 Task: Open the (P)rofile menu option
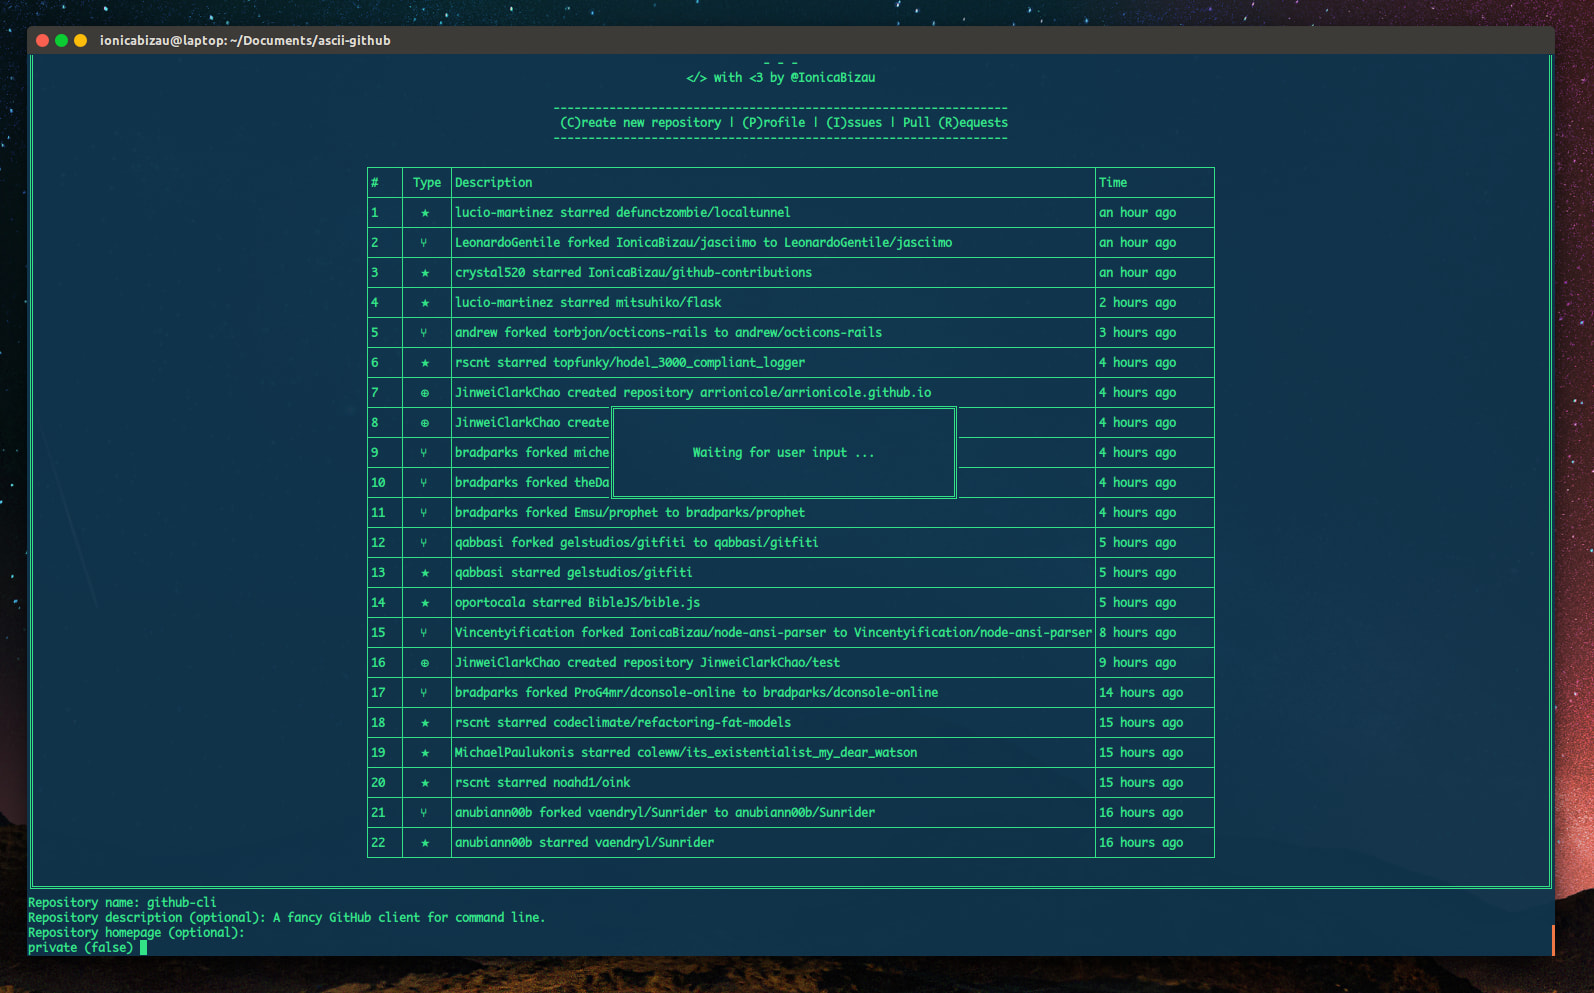pos(773,123)
